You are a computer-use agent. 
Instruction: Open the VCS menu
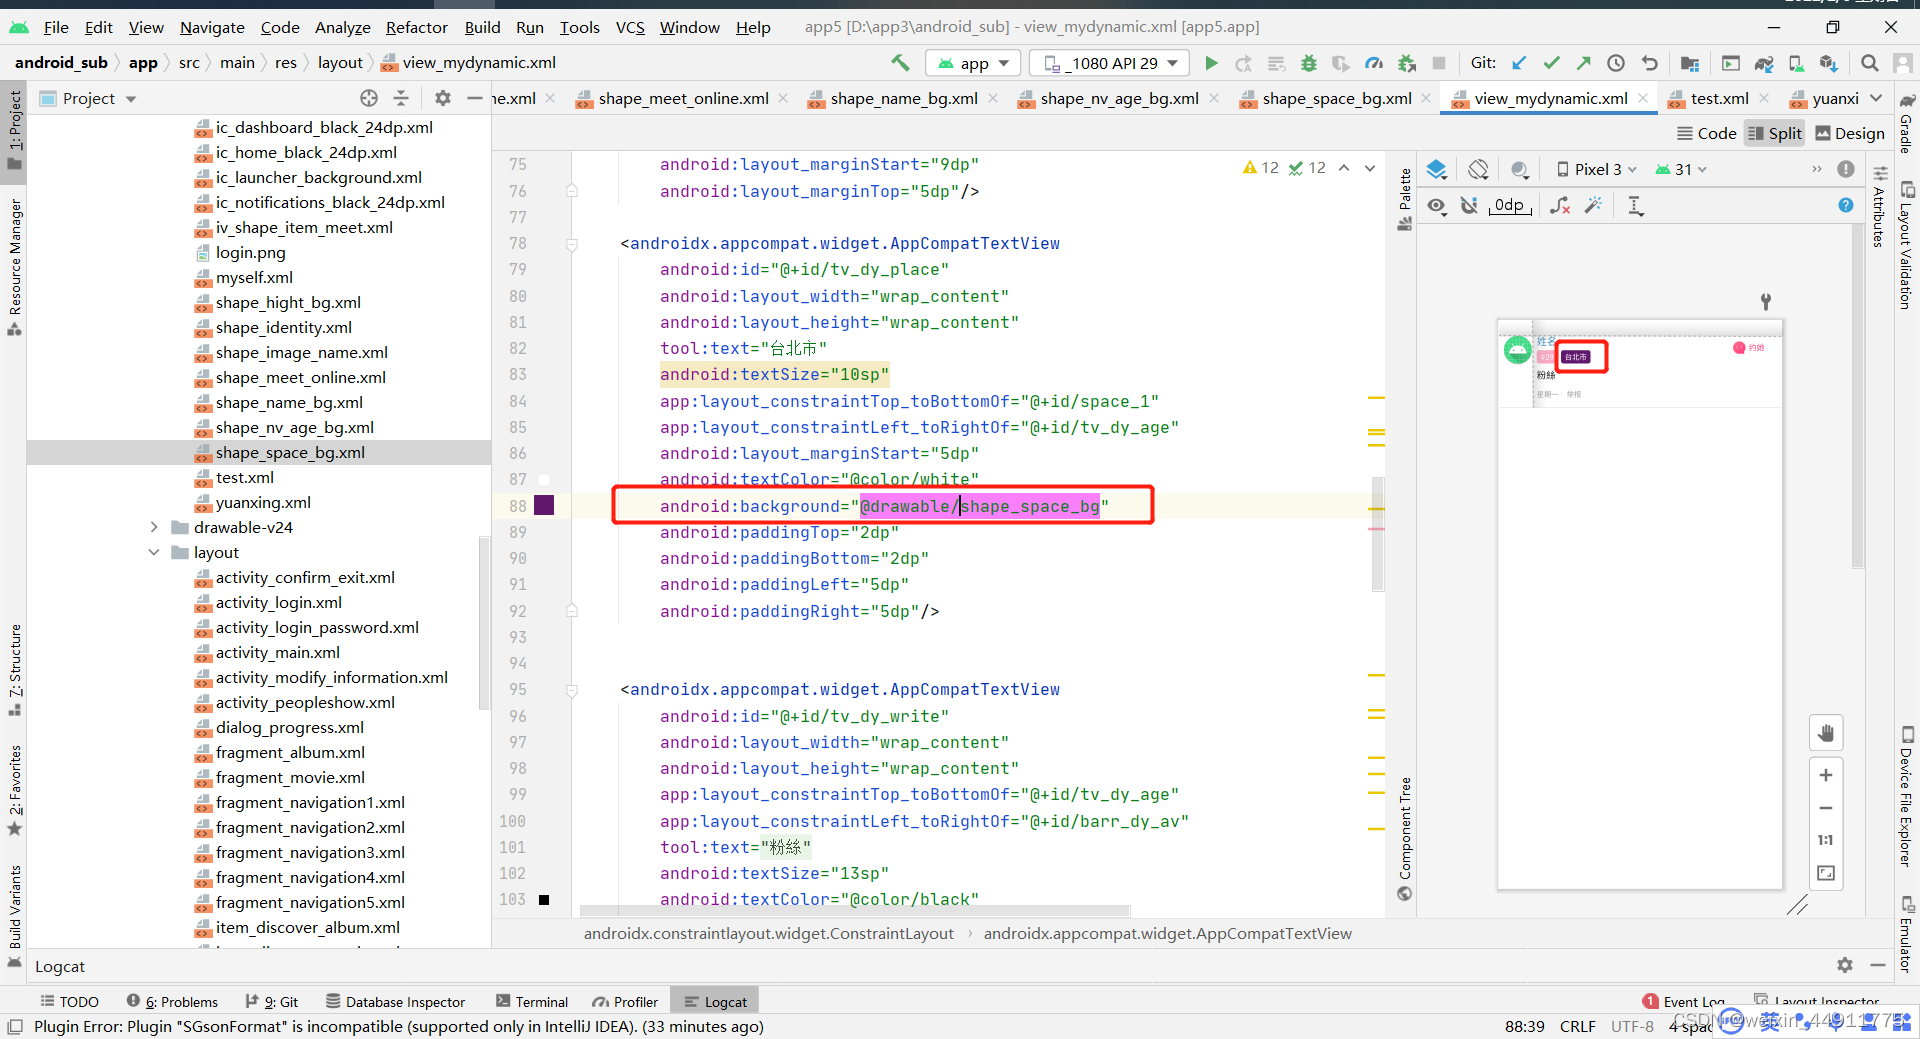pyautogui.click(x=630, y=27)
